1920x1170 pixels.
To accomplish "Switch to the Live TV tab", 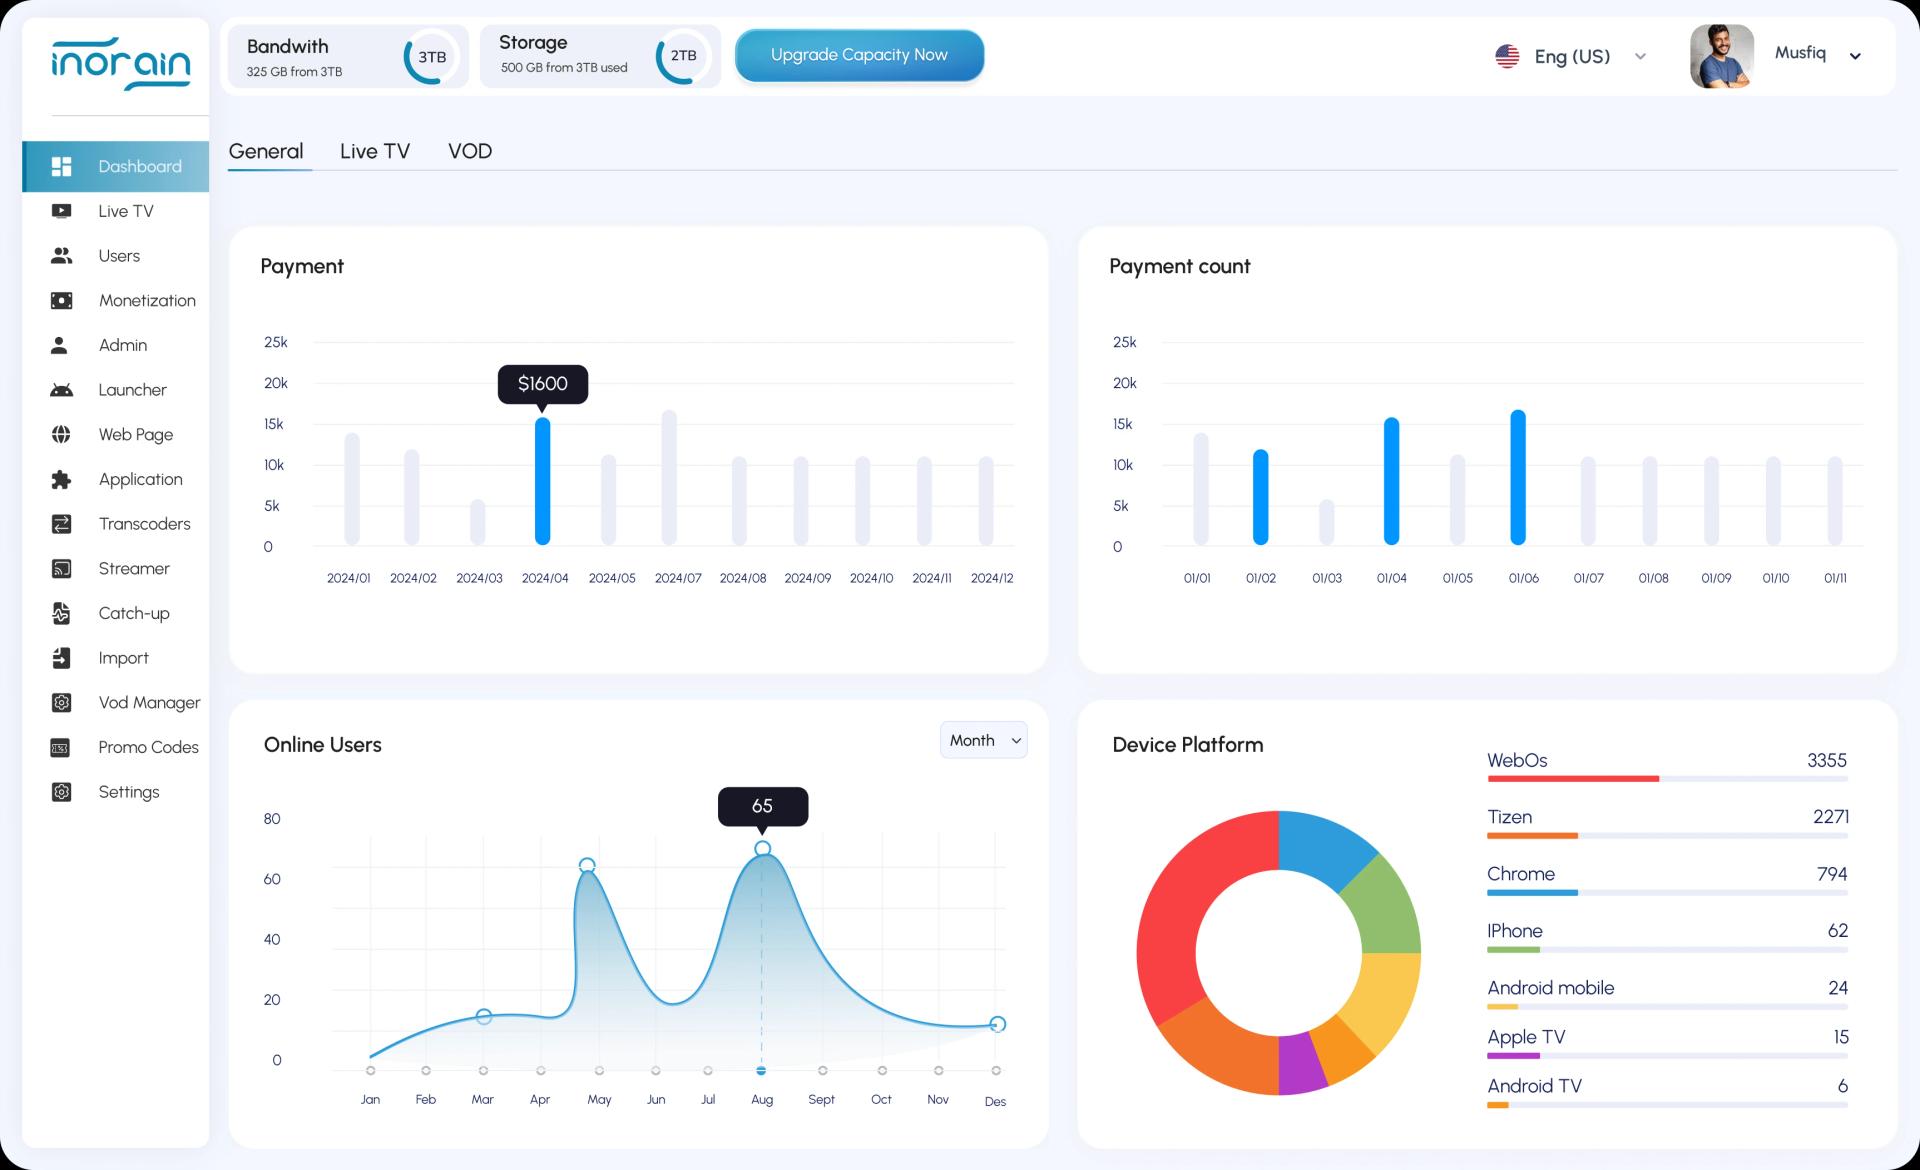I will coord(374,151).
